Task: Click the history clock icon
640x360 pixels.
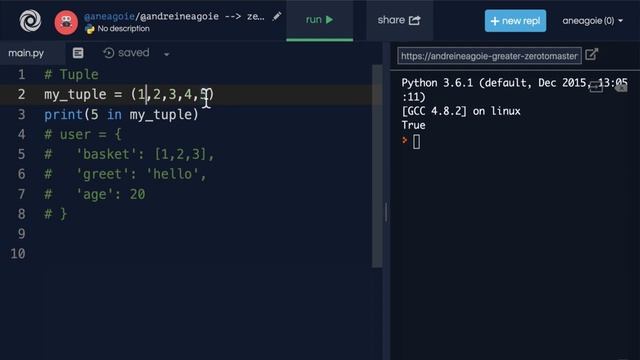Action: (x=109, y=53)
